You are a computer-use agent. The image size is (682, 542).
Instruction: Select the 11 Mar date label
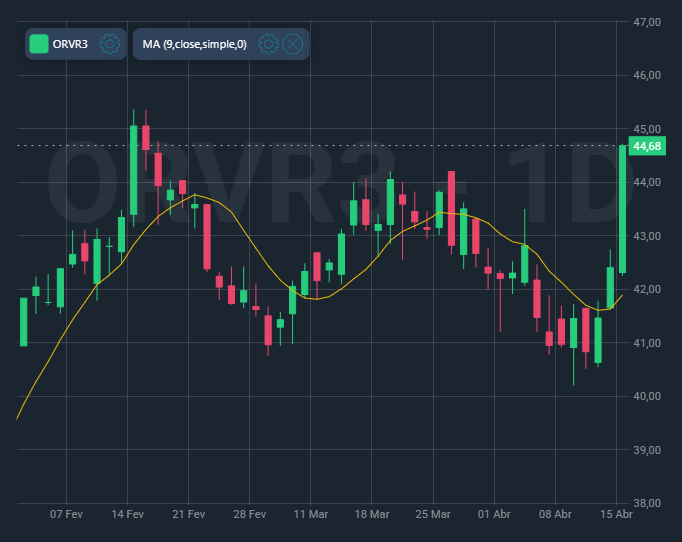click(x=311, y=514)
